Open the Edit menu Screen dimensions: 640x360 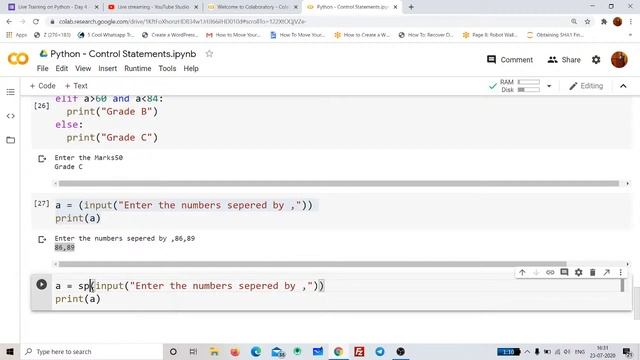62,68
